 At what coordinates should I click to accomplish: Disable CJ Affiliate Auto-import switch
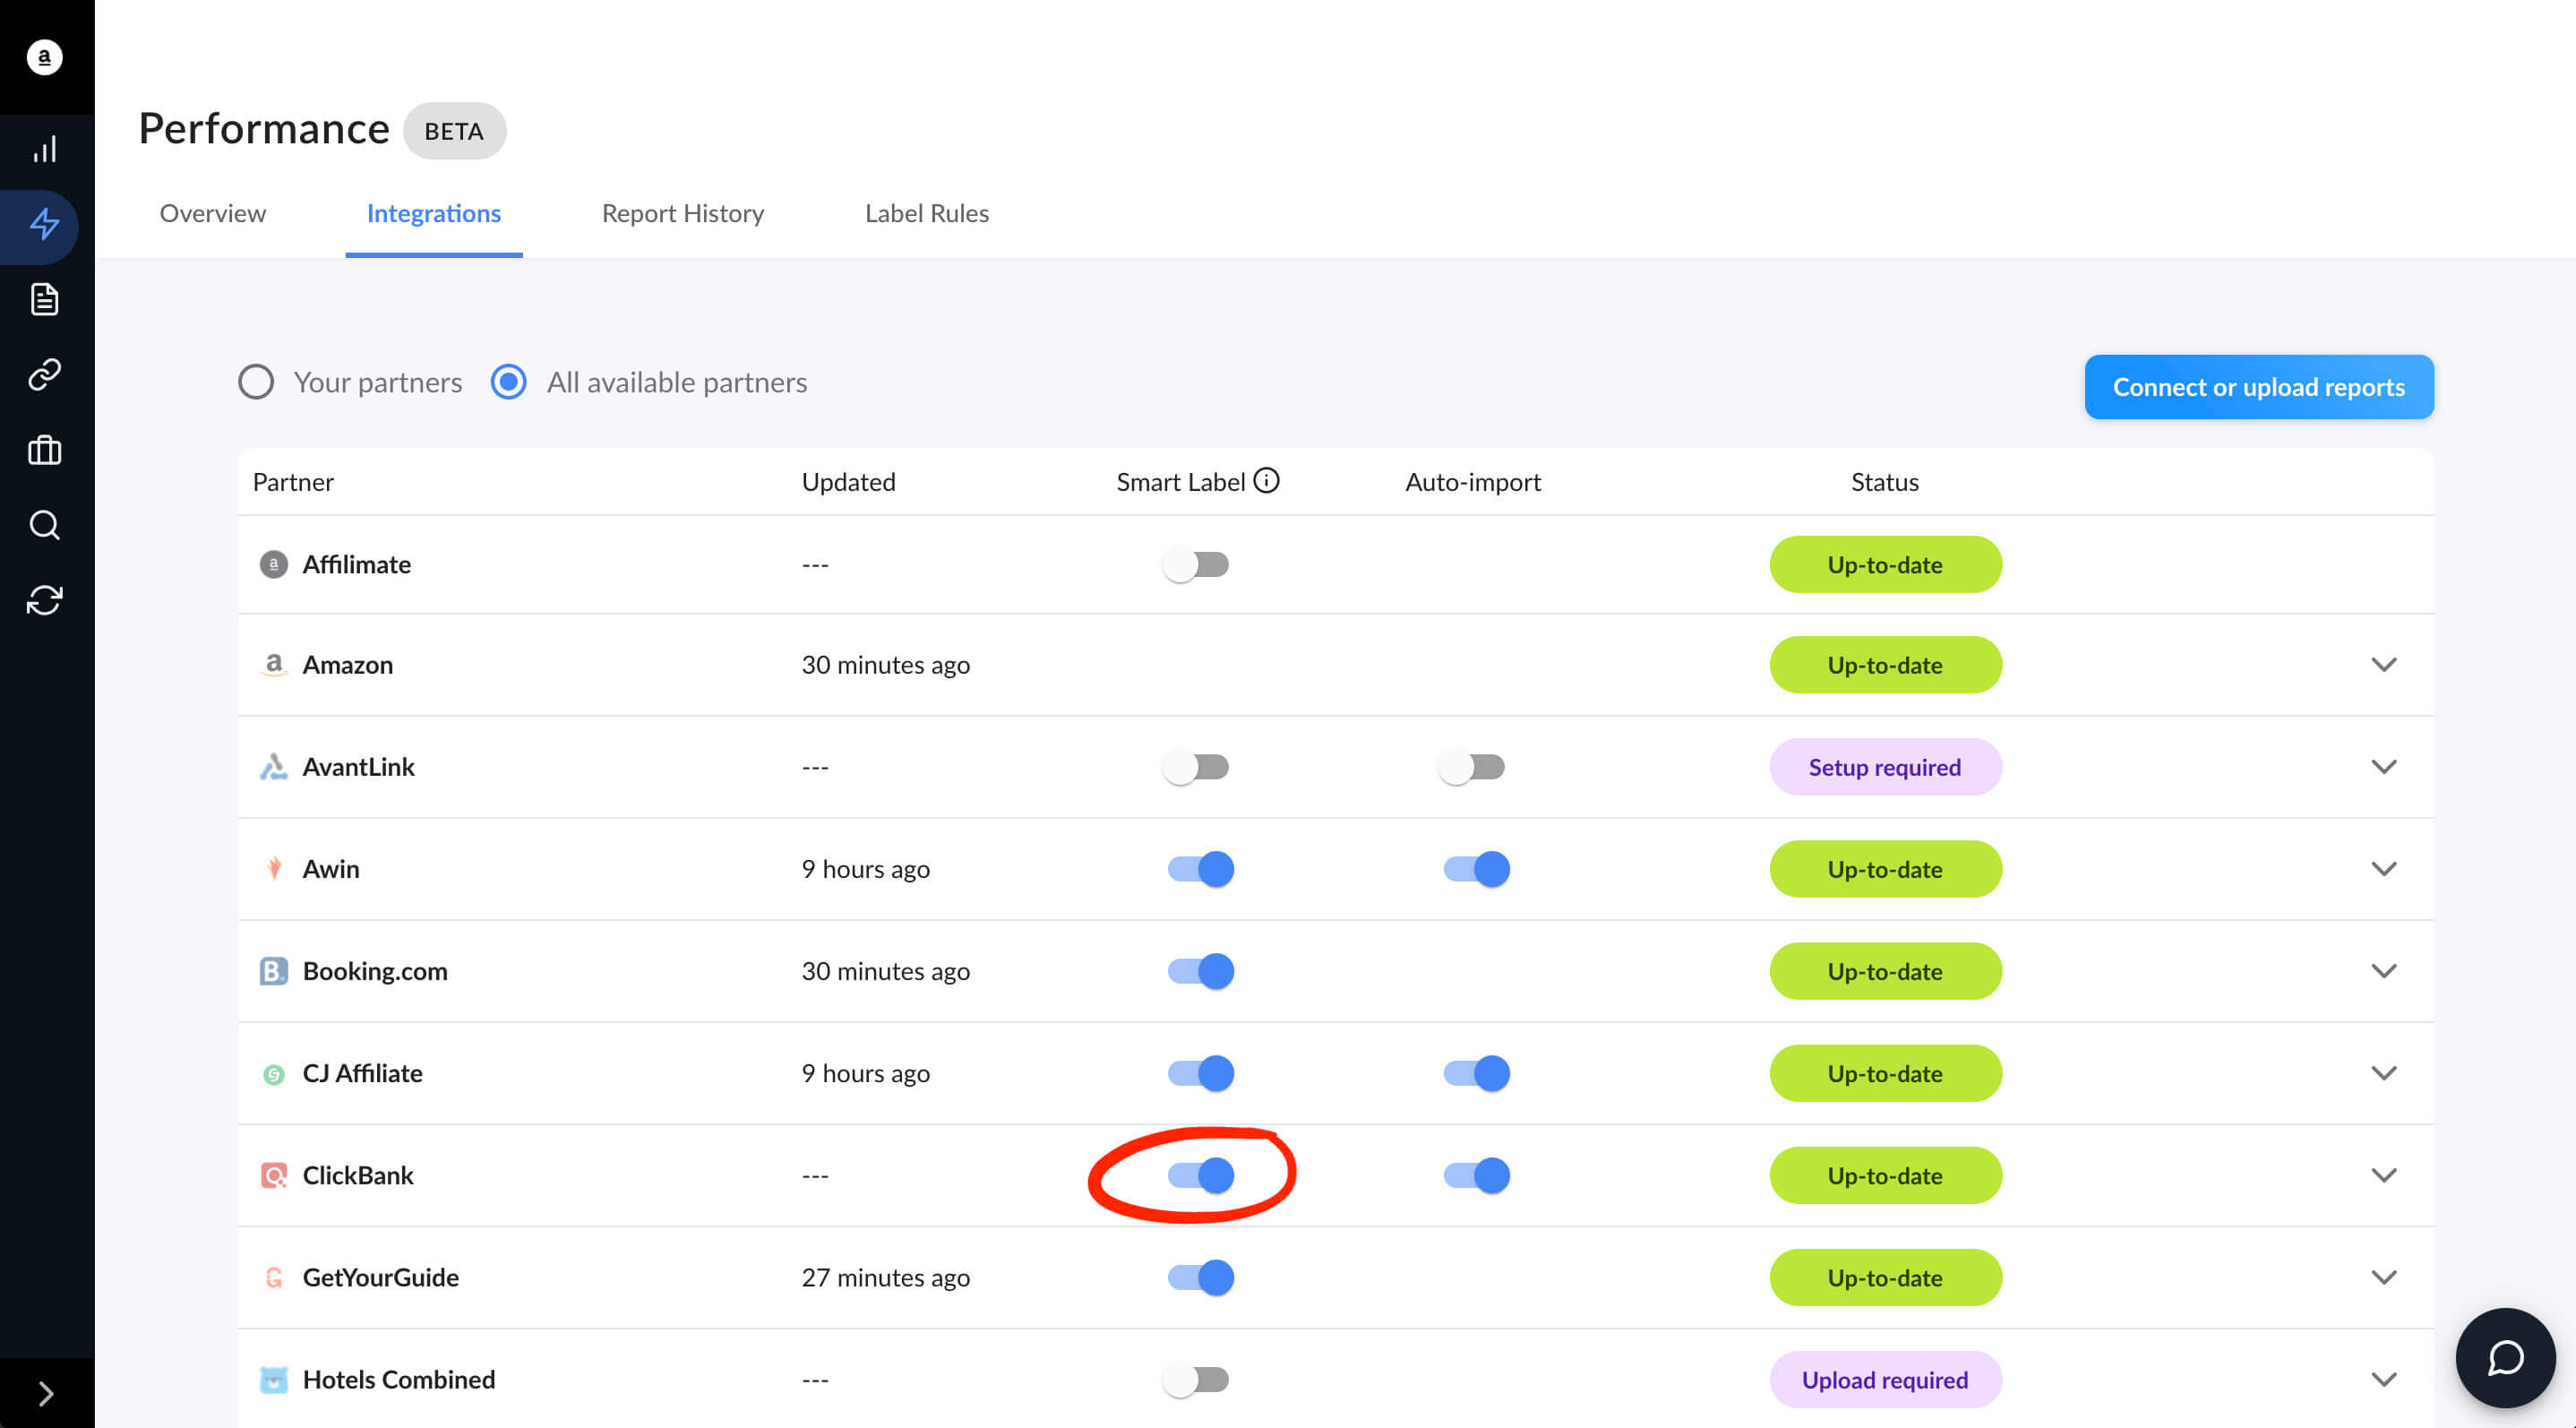(1476, 1073)
